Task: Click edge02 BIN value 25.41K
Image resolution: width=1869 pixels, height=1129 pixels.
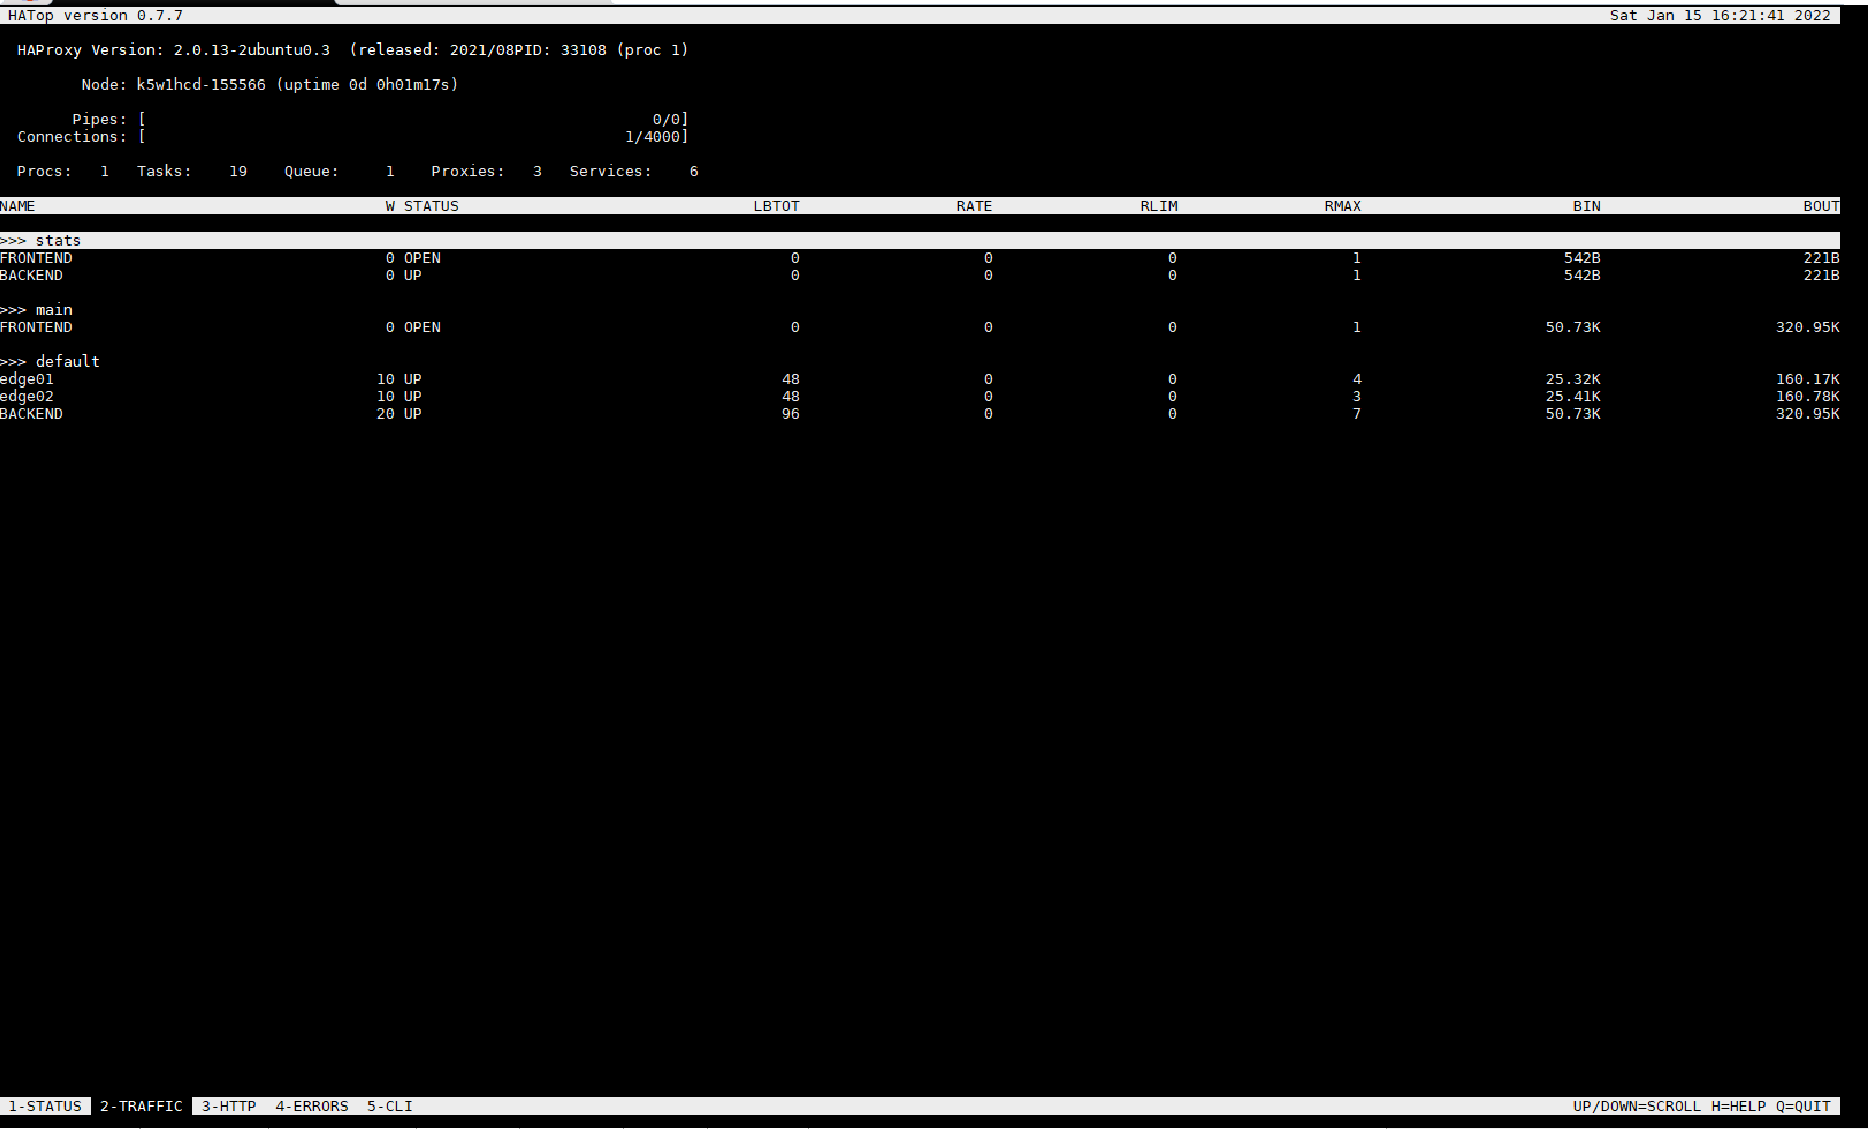Action: 1573,397
